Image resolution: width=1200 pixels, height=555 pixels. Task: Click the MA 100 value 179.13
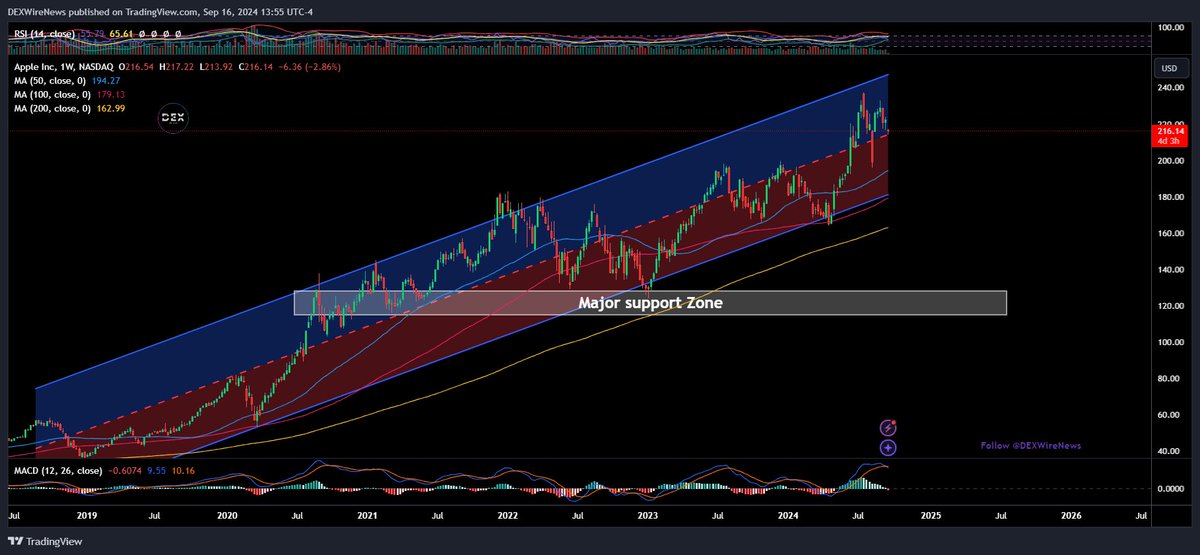tap(109, 93)
